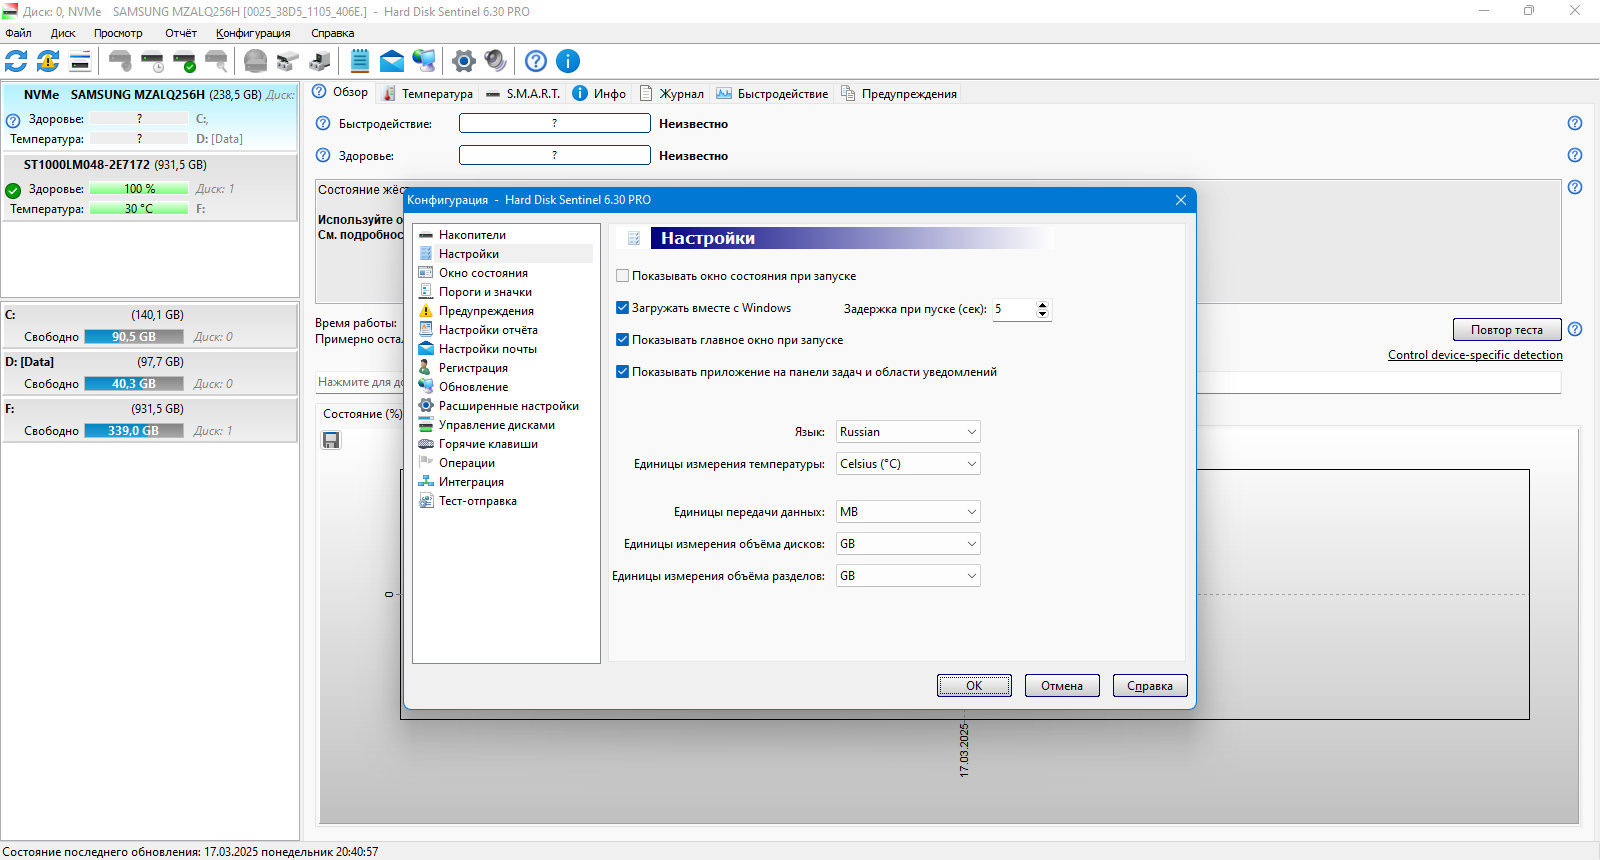
Task: Click the blue info circle toolbar icon
Action: (568, 61)
